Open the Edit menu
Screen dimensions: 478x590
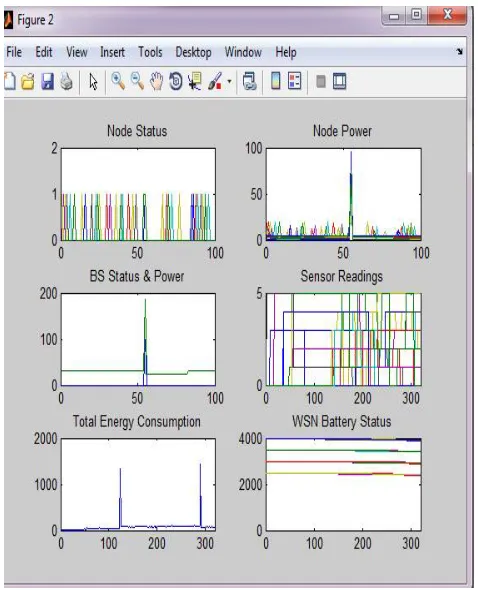click(x=44, y=52)
